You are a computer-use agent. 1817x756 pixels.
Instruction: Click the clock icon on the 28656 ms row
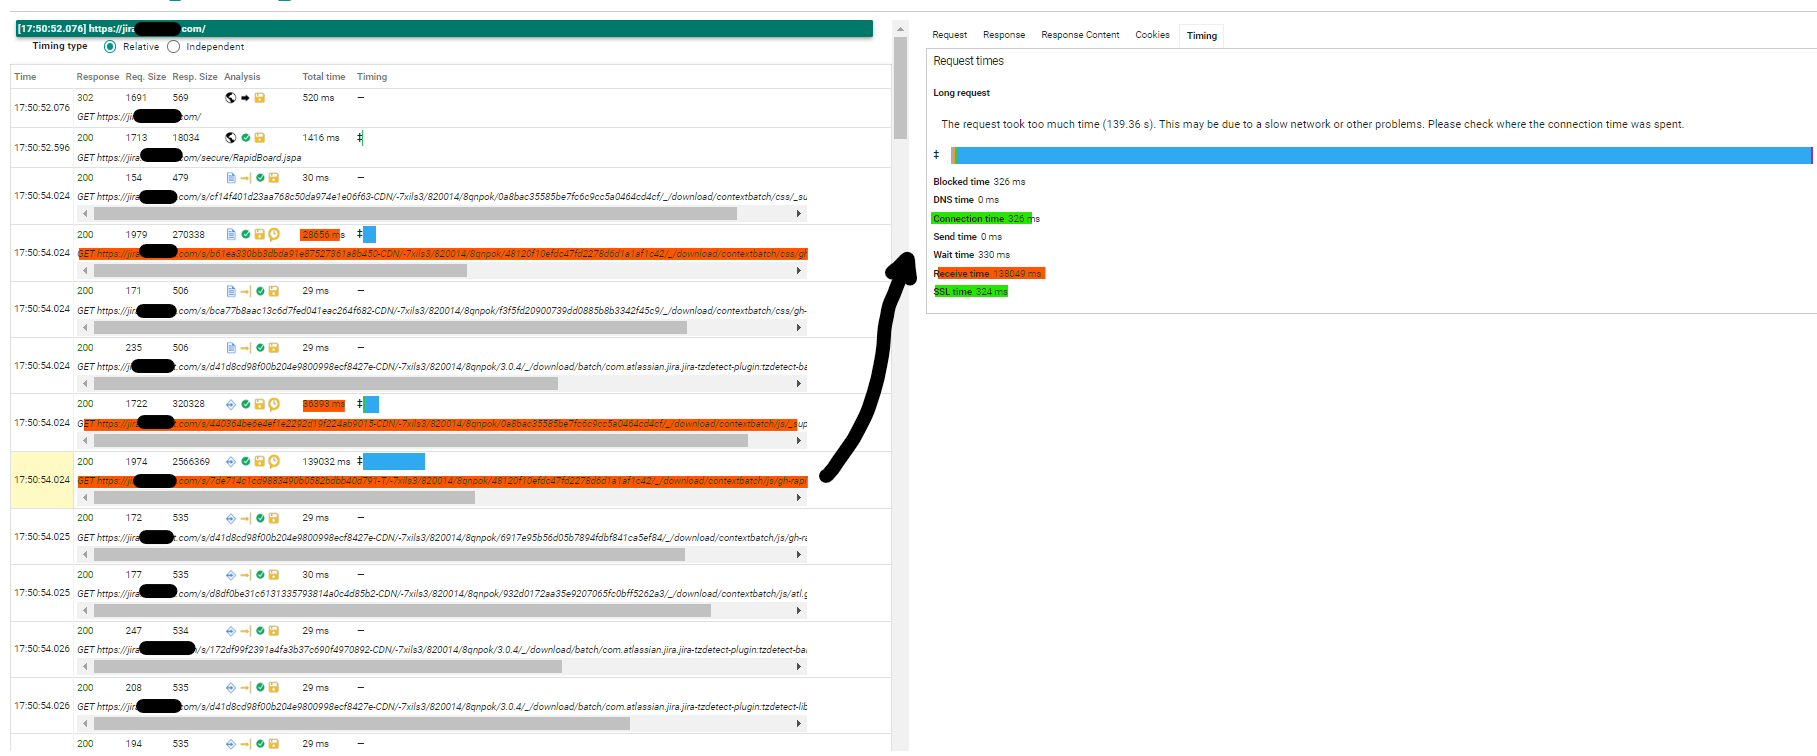(274, 235)
